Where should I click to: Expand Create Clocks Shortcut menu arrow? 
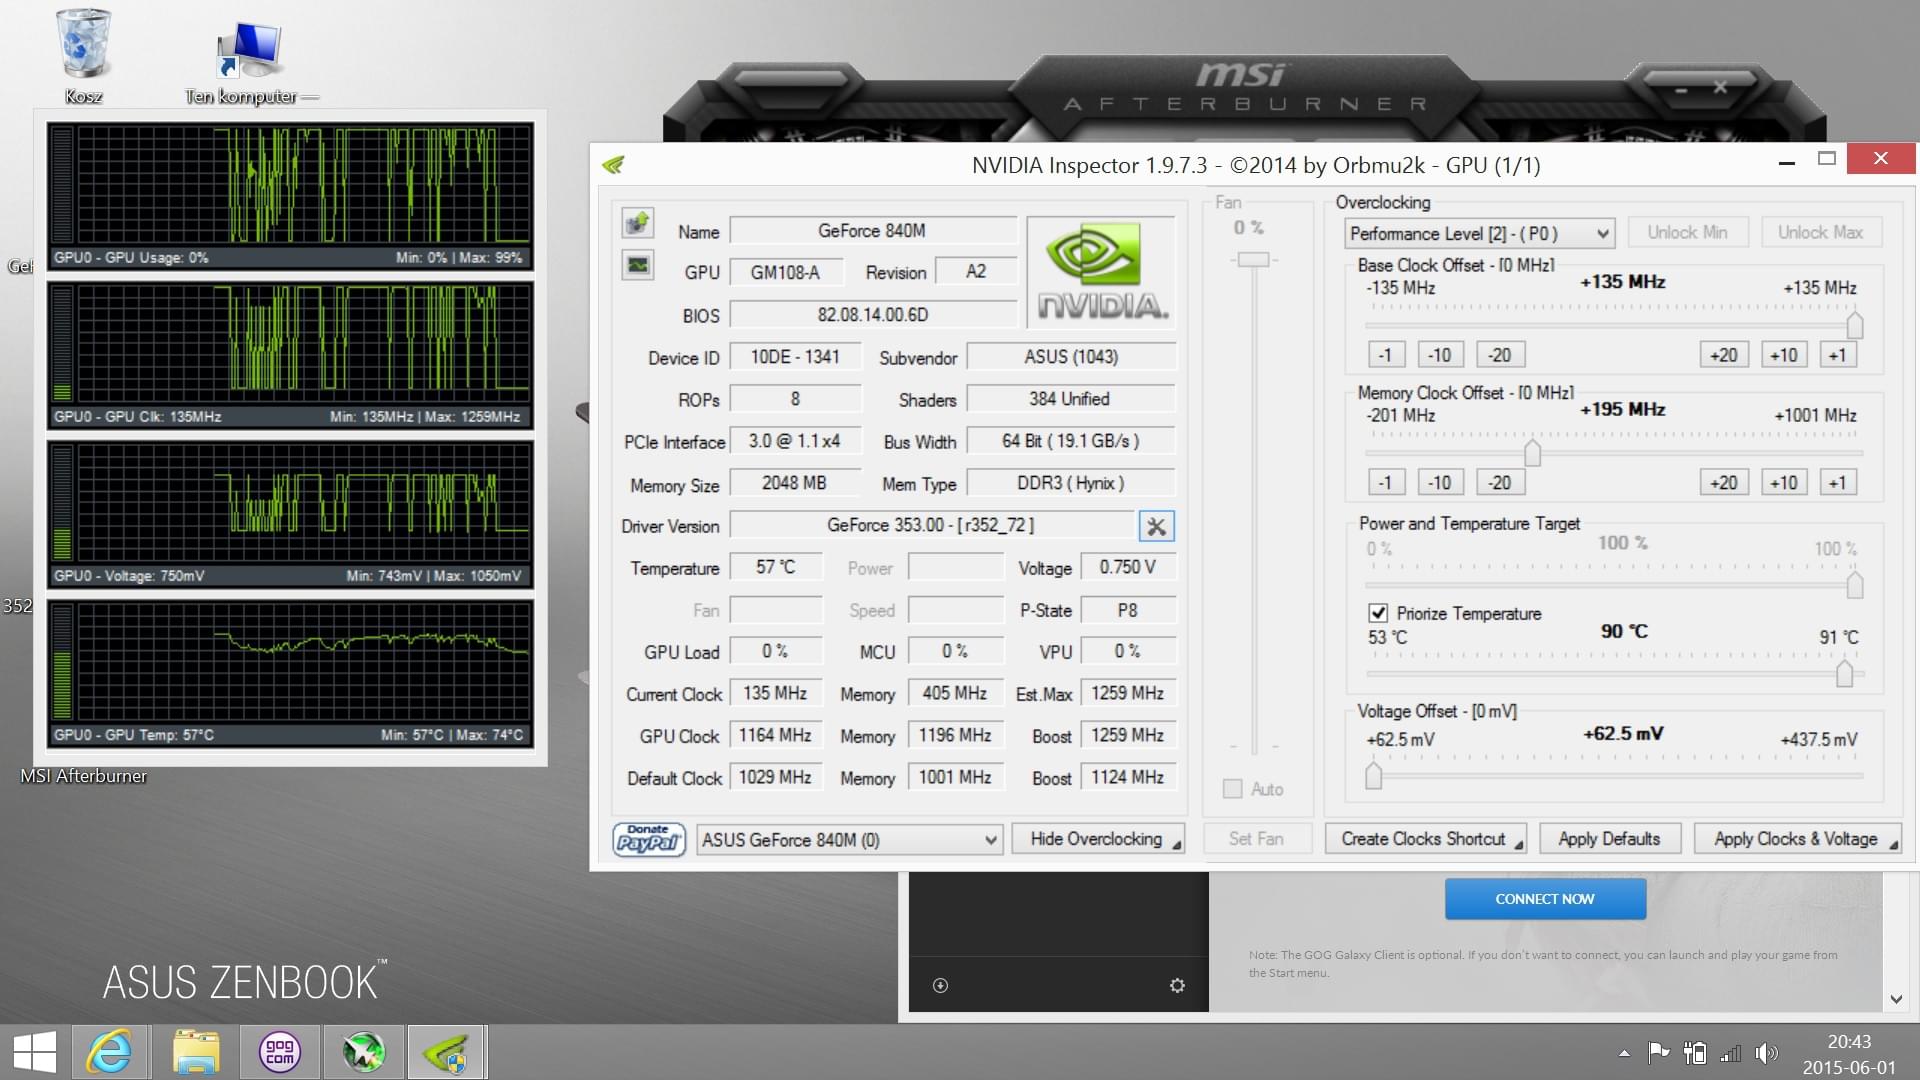pos(1518,845)
